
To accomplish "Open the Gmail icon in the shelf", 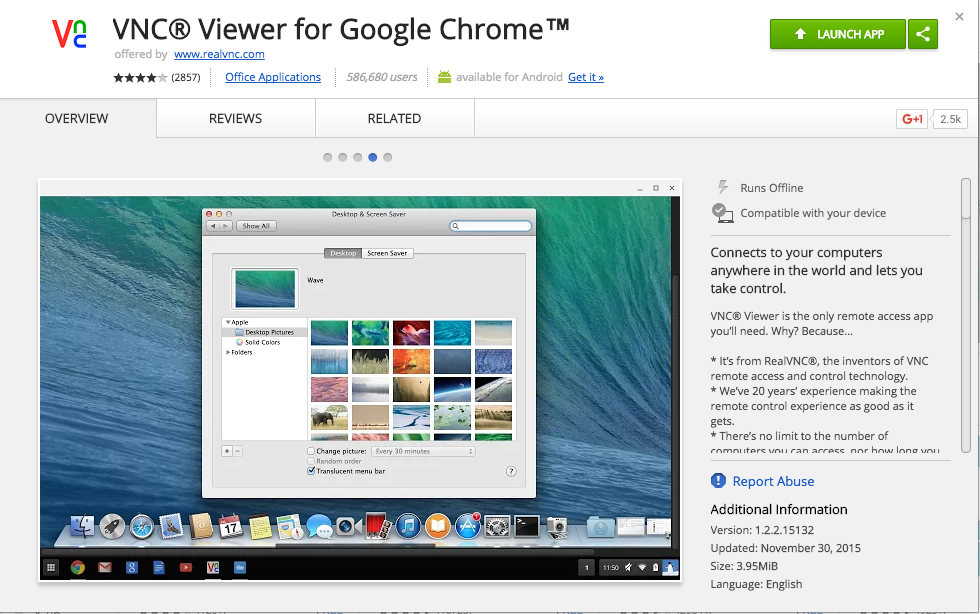I will [105, 568].
